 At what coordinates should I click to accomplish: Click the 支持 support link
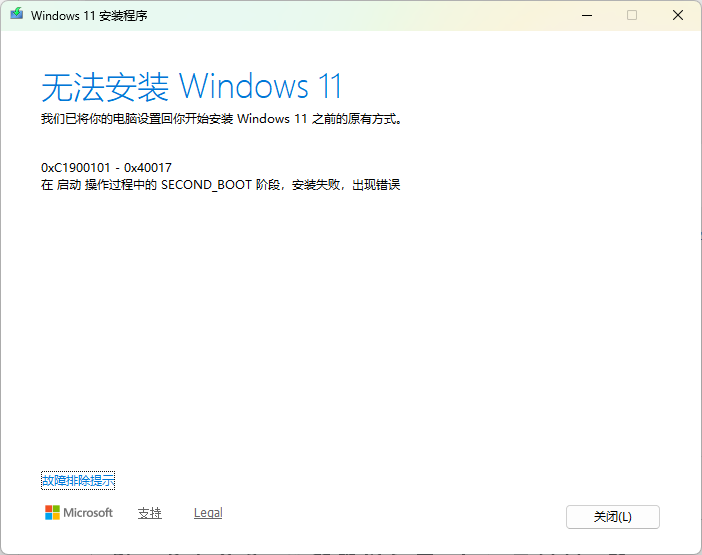[150, 513]
